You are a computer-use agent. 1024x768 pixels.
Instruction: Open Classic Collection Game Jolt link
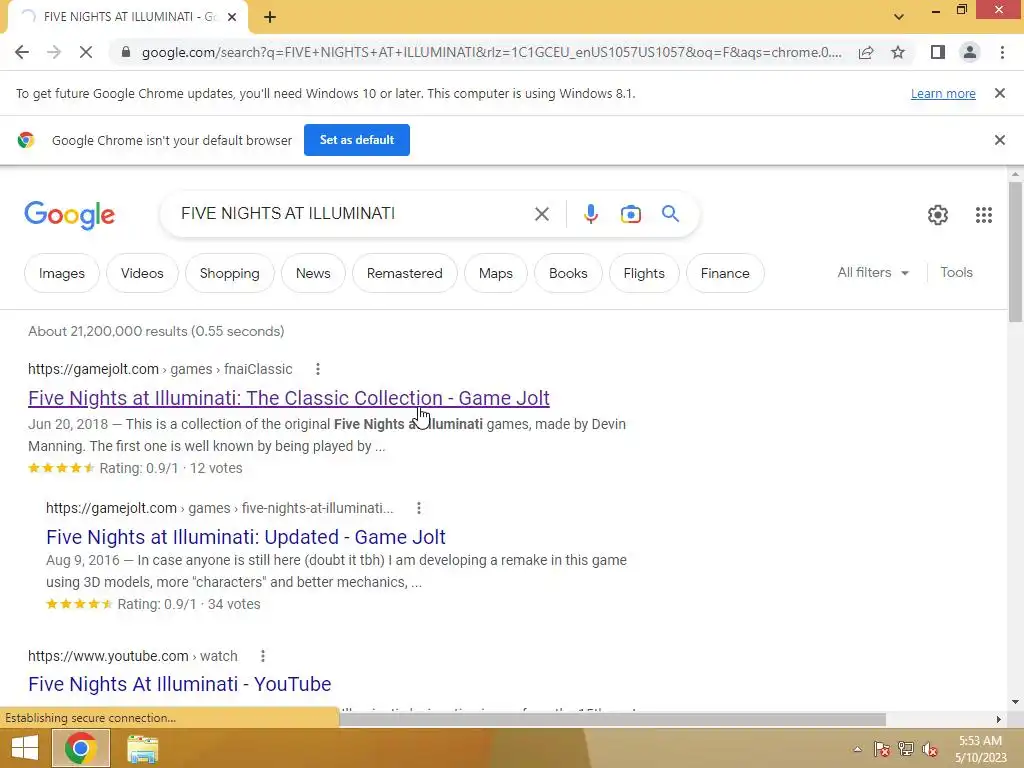[x=289, y=398]
